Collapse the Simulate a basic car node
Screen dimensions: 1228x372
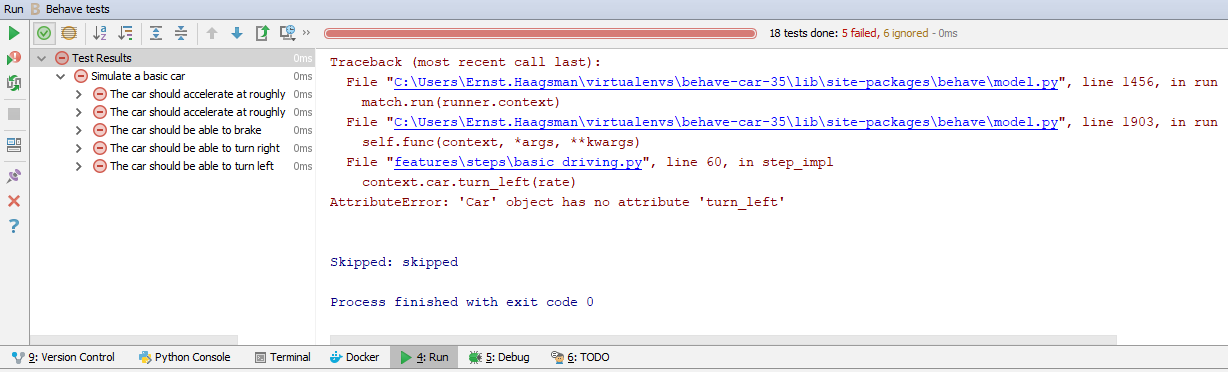click(x=61, y=76)
